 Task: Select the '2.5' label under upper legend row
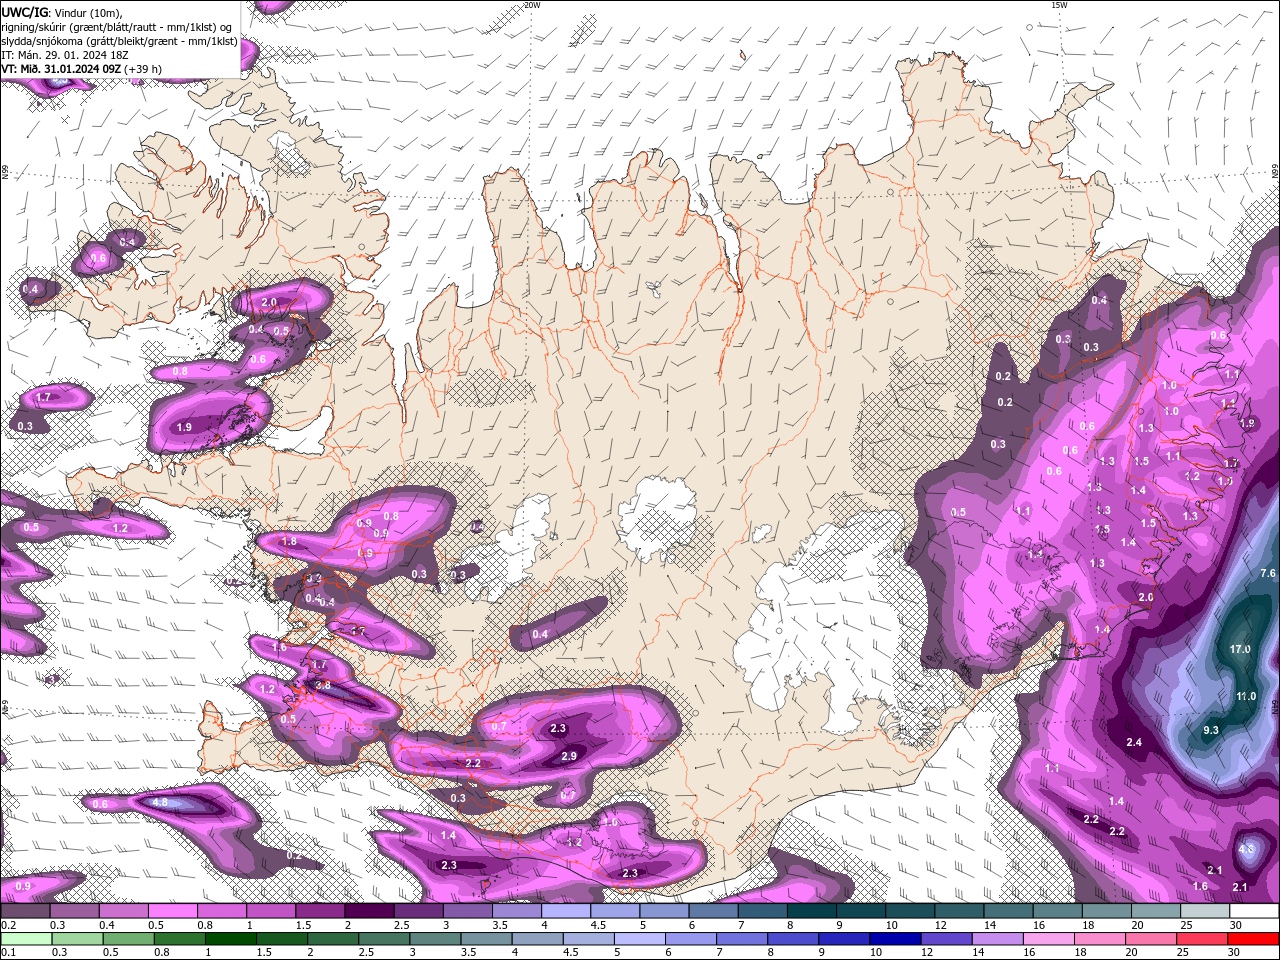click(x=402, y=925)
